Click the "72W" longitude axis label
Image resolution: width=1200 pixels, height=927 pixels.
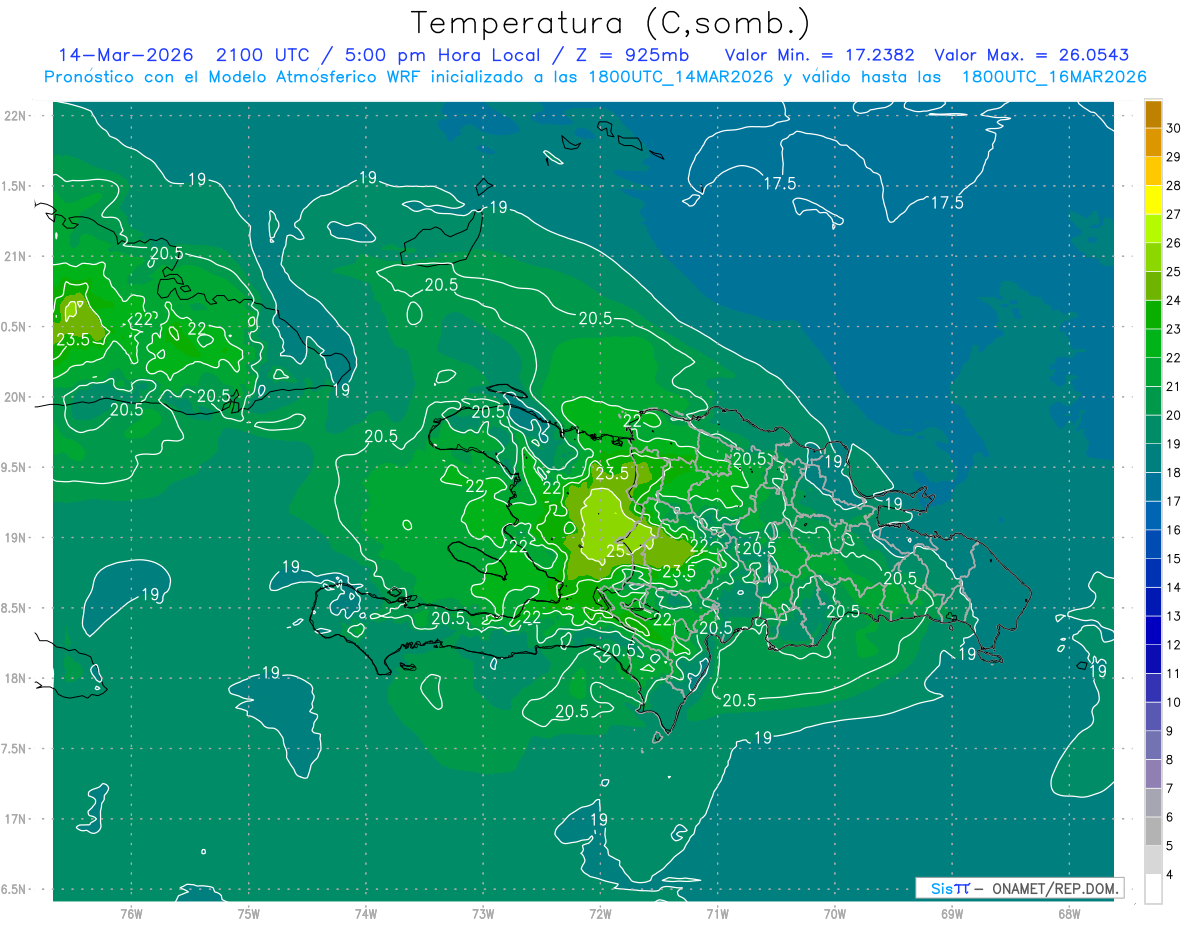(x=600, y=914)
